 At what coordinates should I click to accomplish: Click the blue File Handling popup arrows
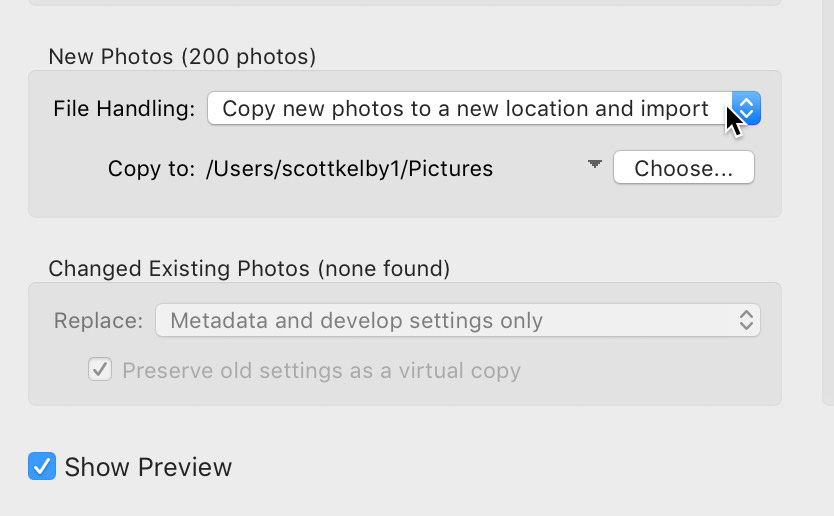746,108
